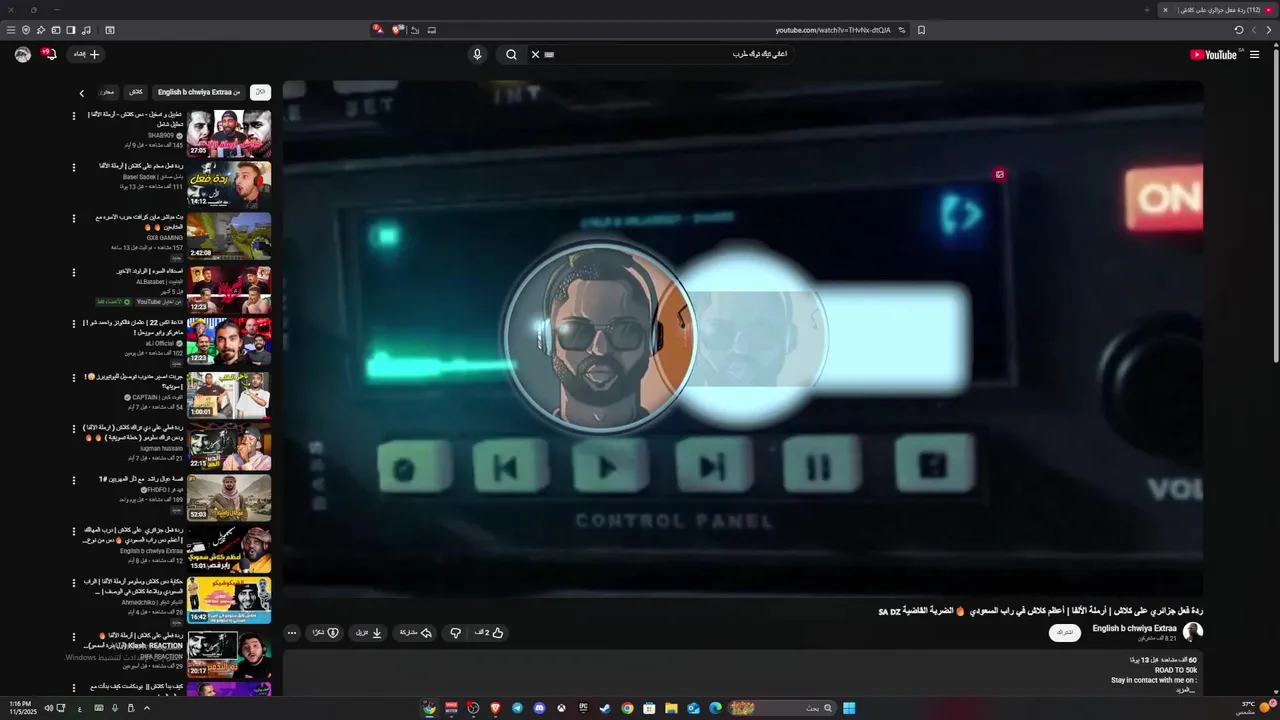The image size is (1280, 720).
Task: Open the 16:42 Ahmedchiko video thumbnail
Action: click(x=229, y=600)
